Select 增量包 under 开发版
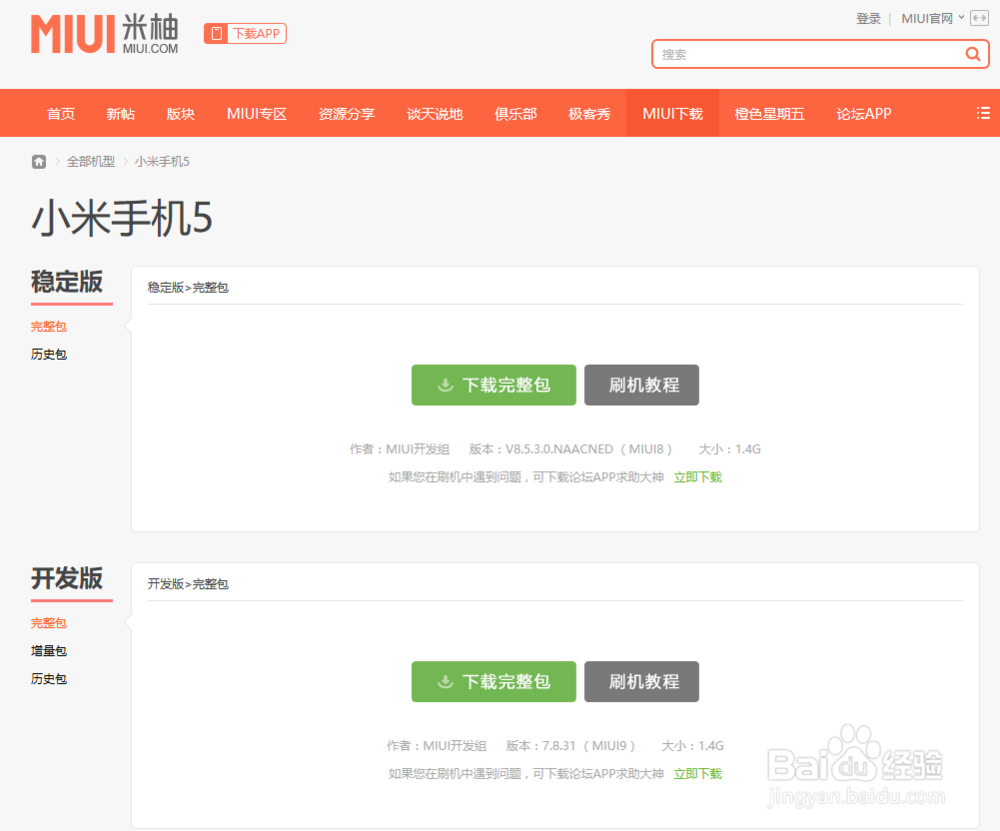 click(48, 651)
